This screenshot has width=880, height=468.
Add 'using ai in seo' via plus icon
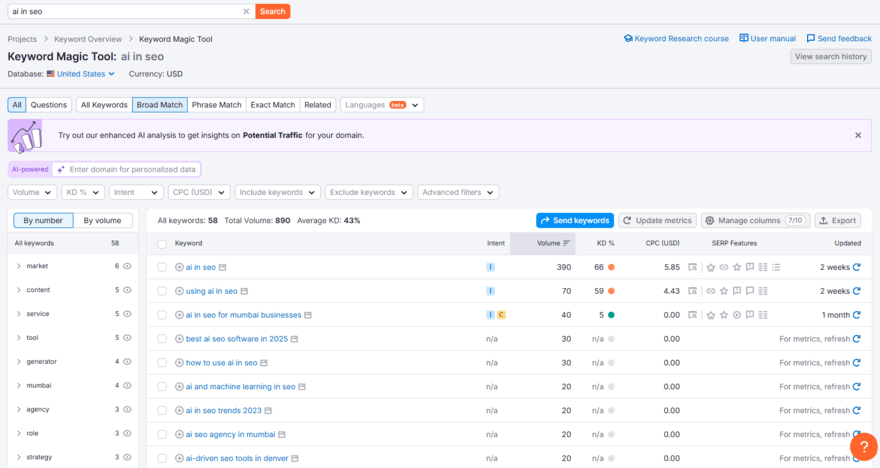click(x=179, y=291)
